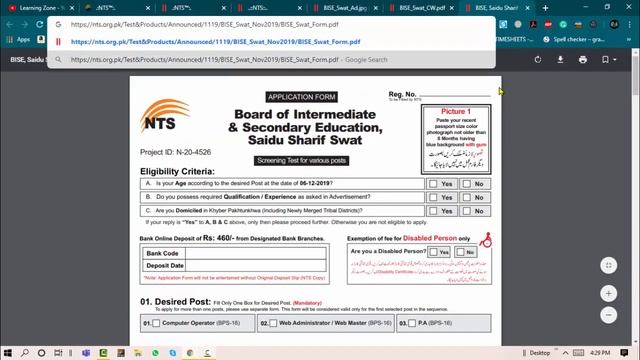Image resolution: width=640 pixels, height=360 pixels.
Task: Open Chrome from the taskbar
Action: (190, 353)
